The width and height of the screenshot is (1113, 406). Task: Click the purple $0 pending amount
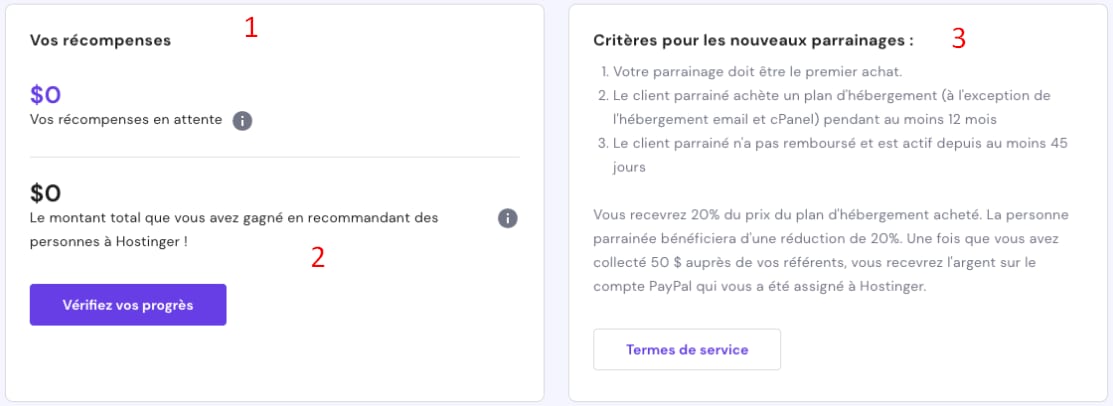coord(46,95)
